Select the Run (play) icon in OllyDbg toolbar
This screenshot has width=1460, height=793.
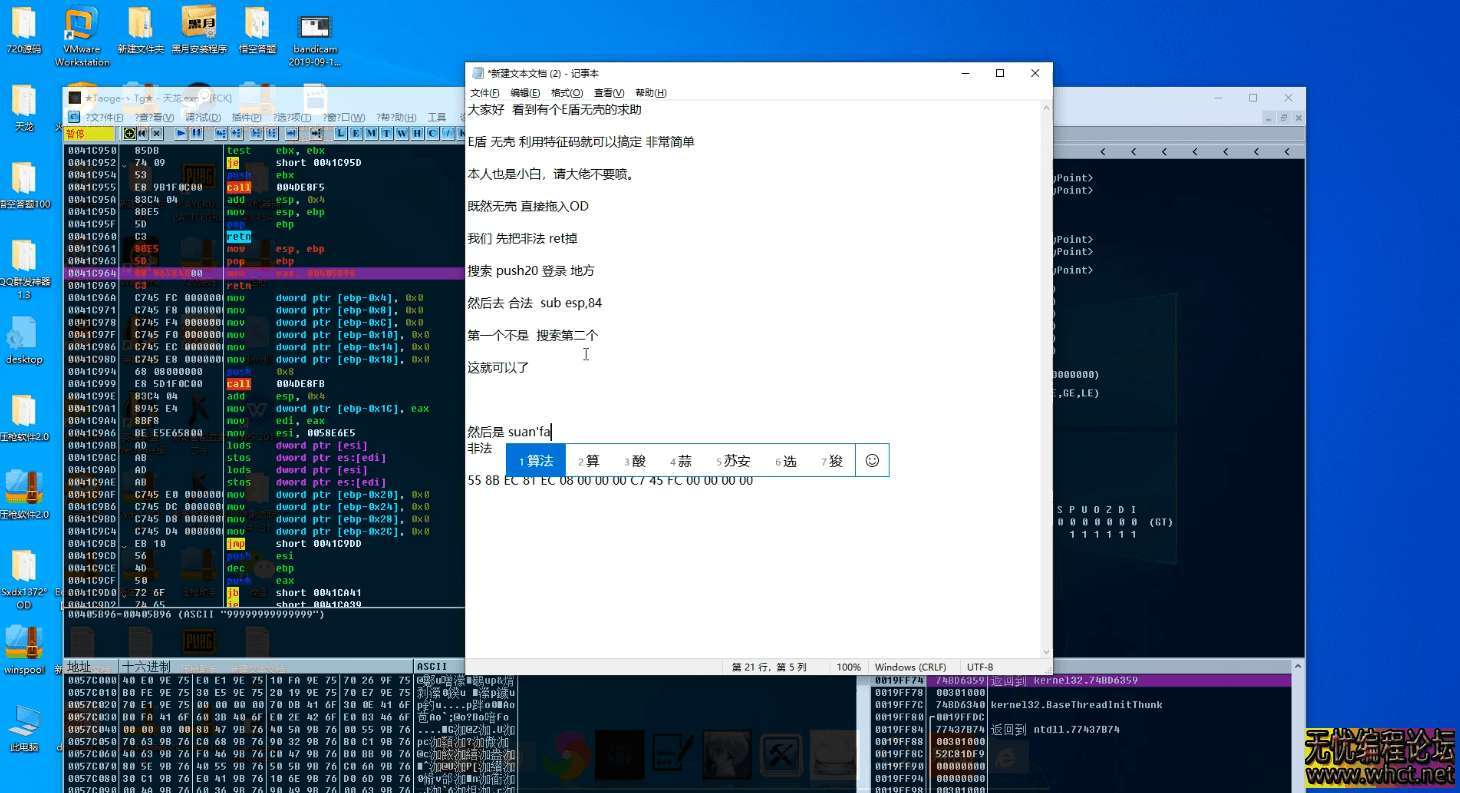[181, 132]
